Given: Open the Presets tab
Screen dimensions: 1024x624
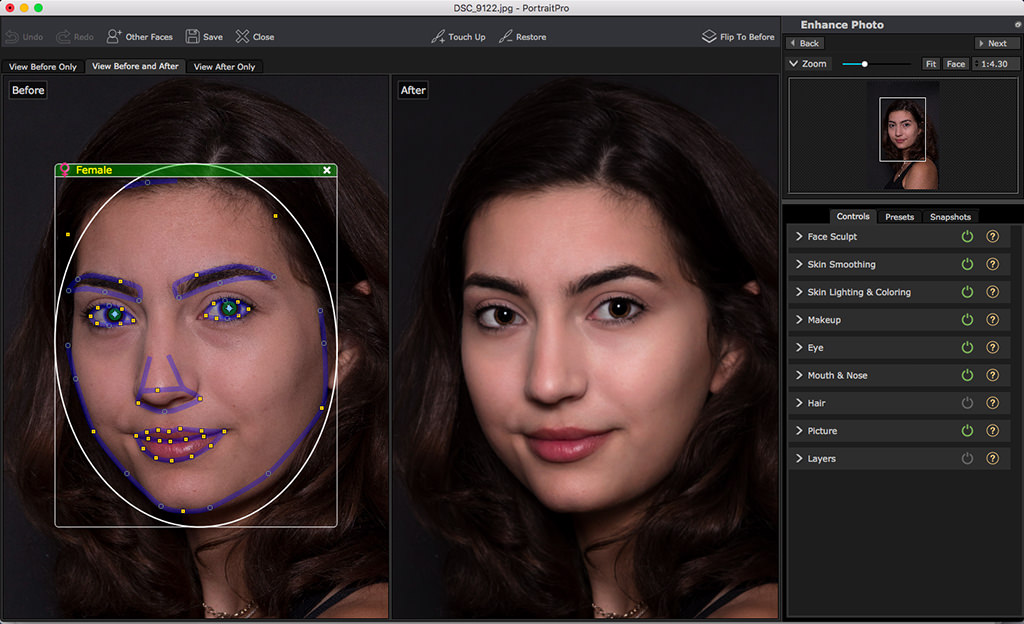Looking at the screenshot, I should pyautogui.click(x=899, y=217).
